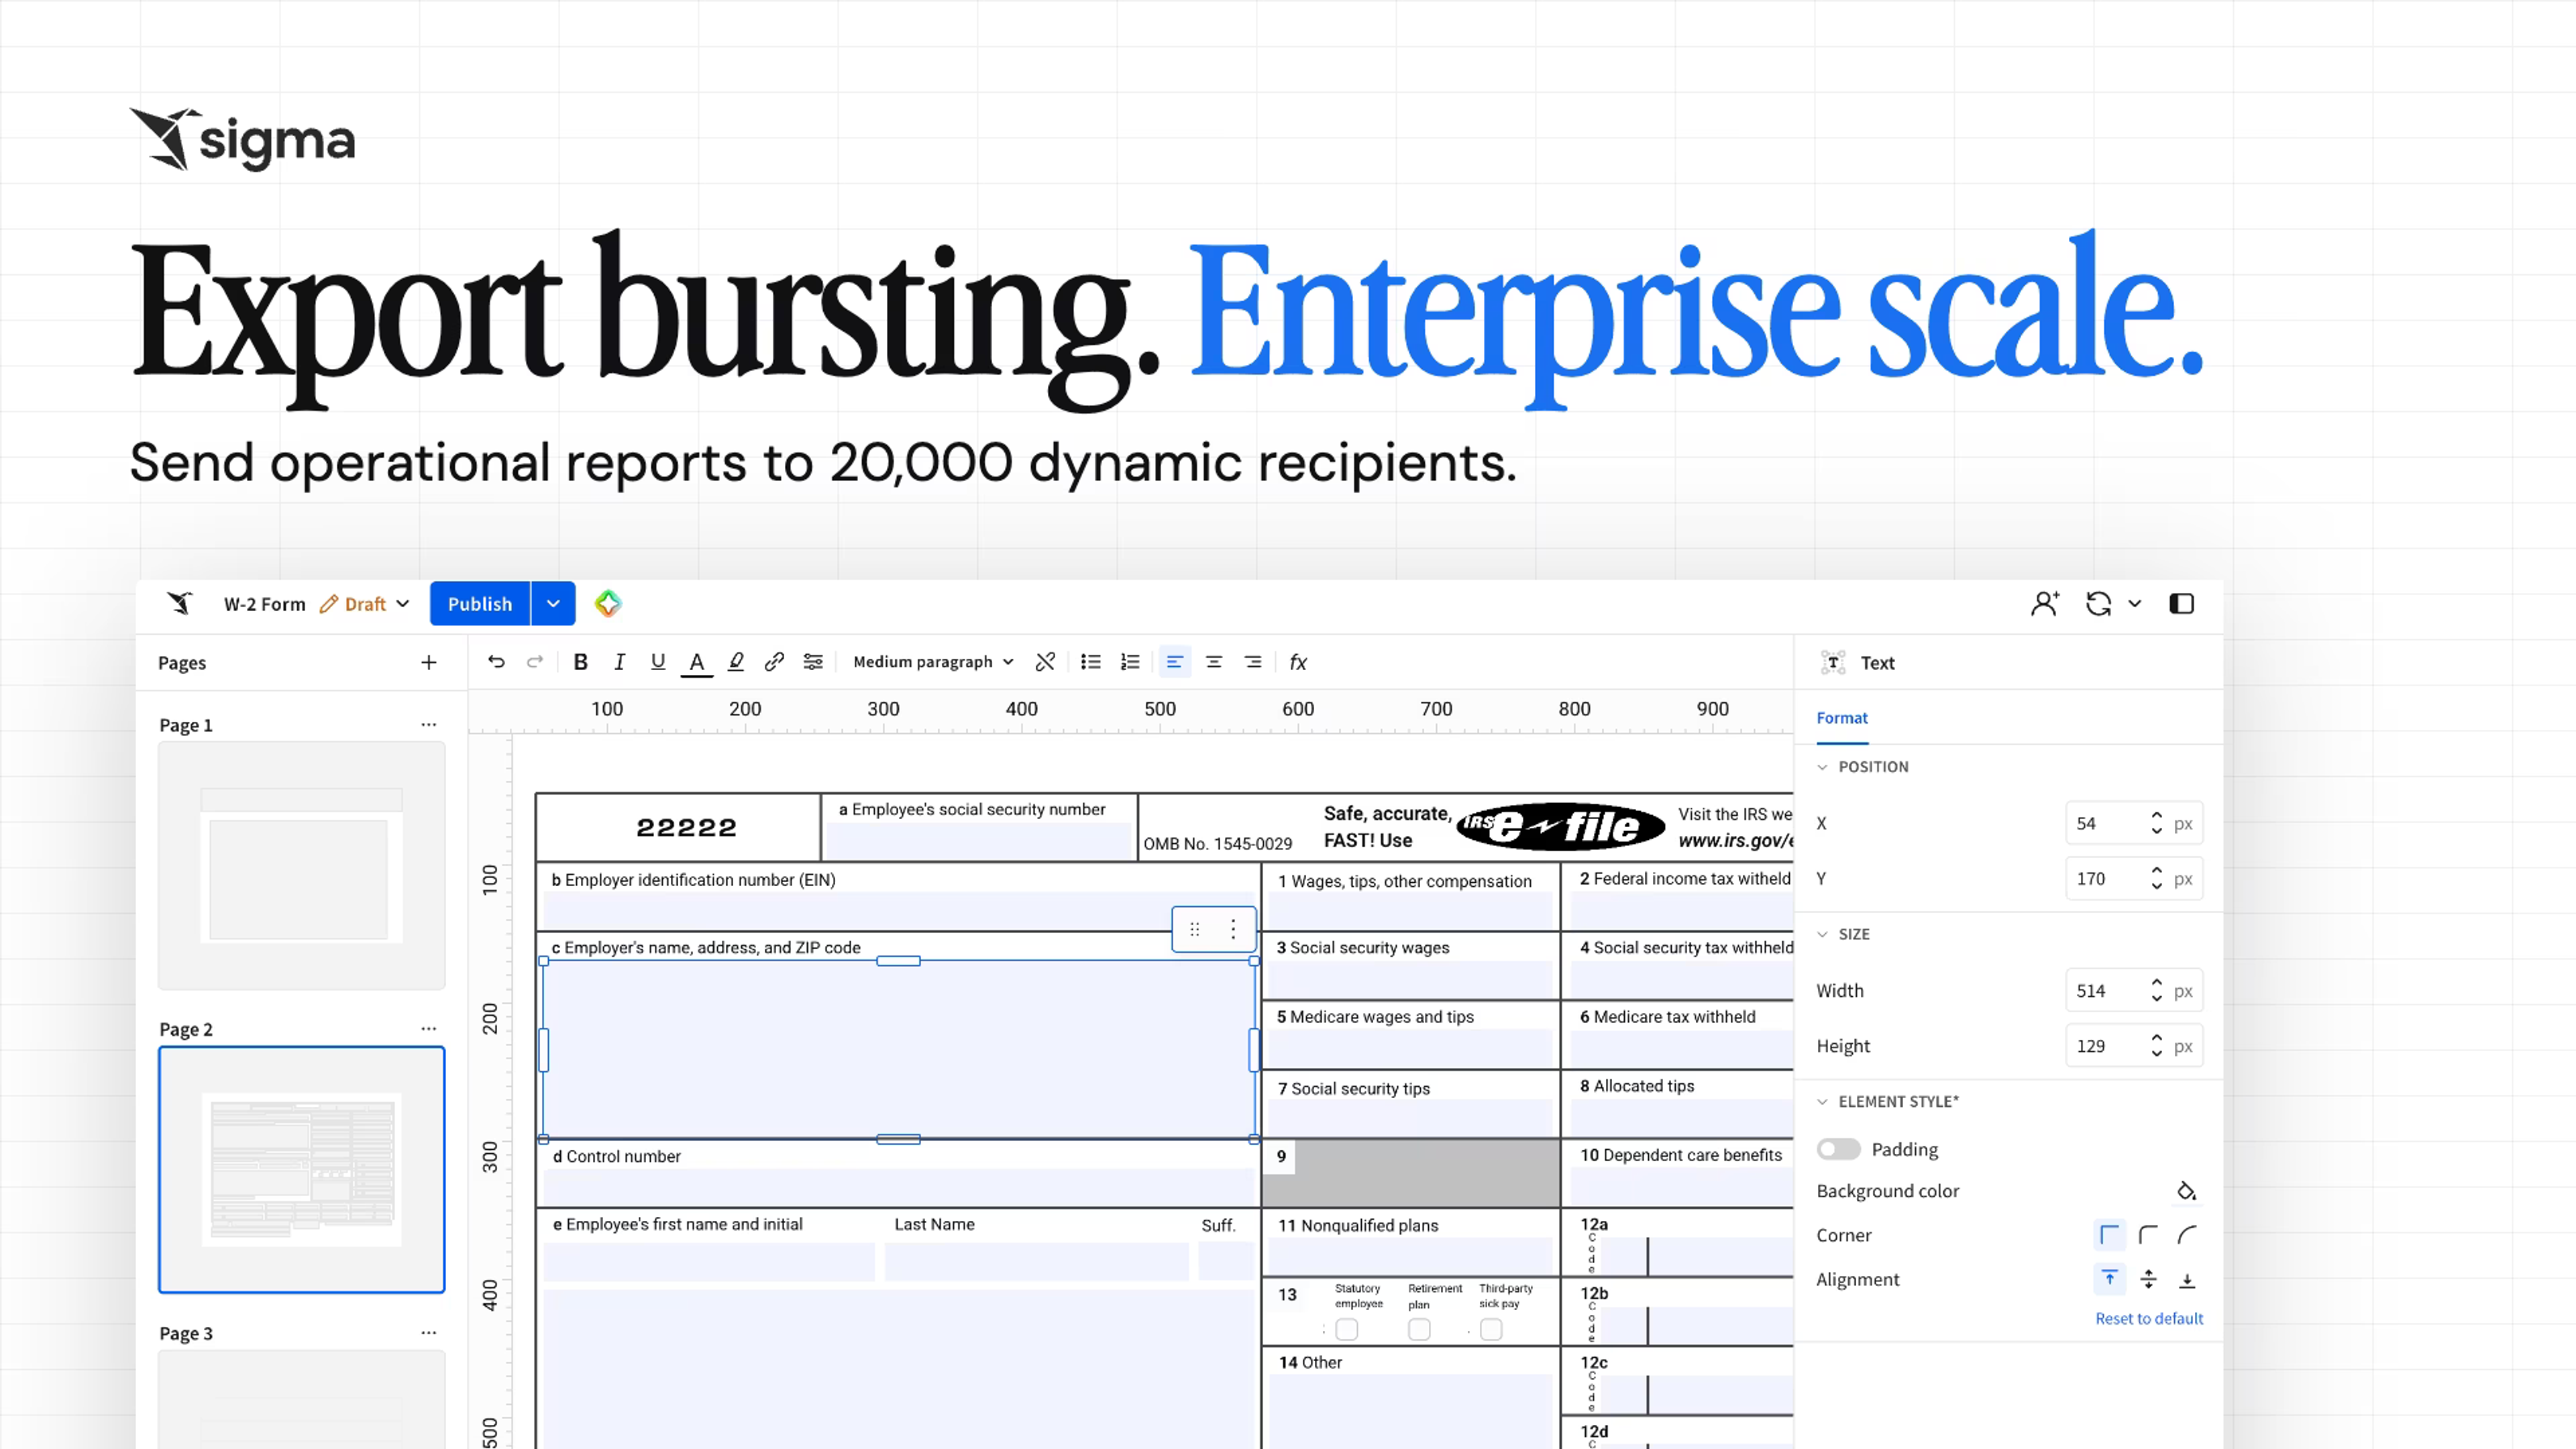2576x1449 pixels.
Task: Click Reset to default link
Action: [2149, 1318]
